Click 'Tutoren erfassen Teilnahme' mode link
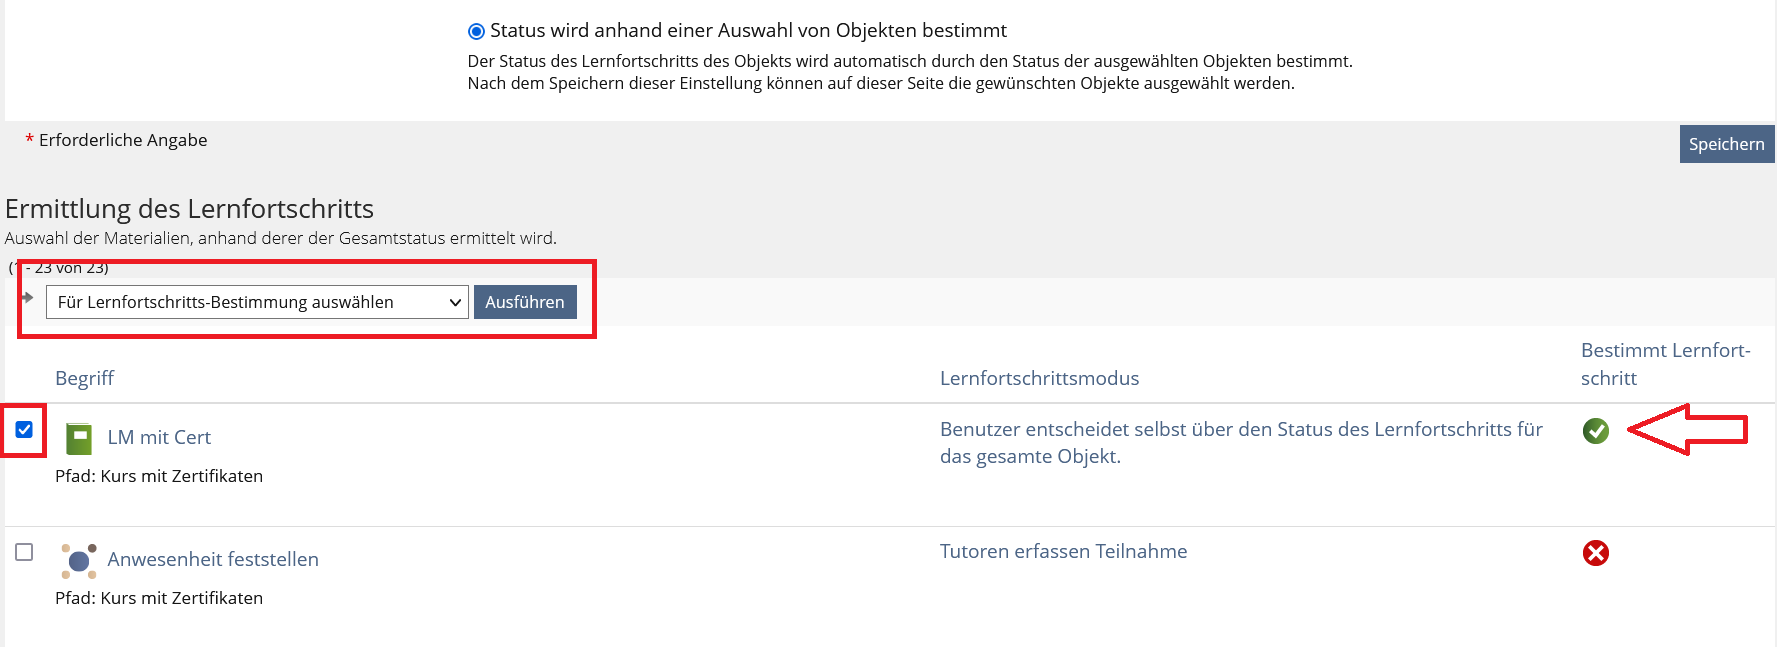1777x647 pixels. [1063, 551]
